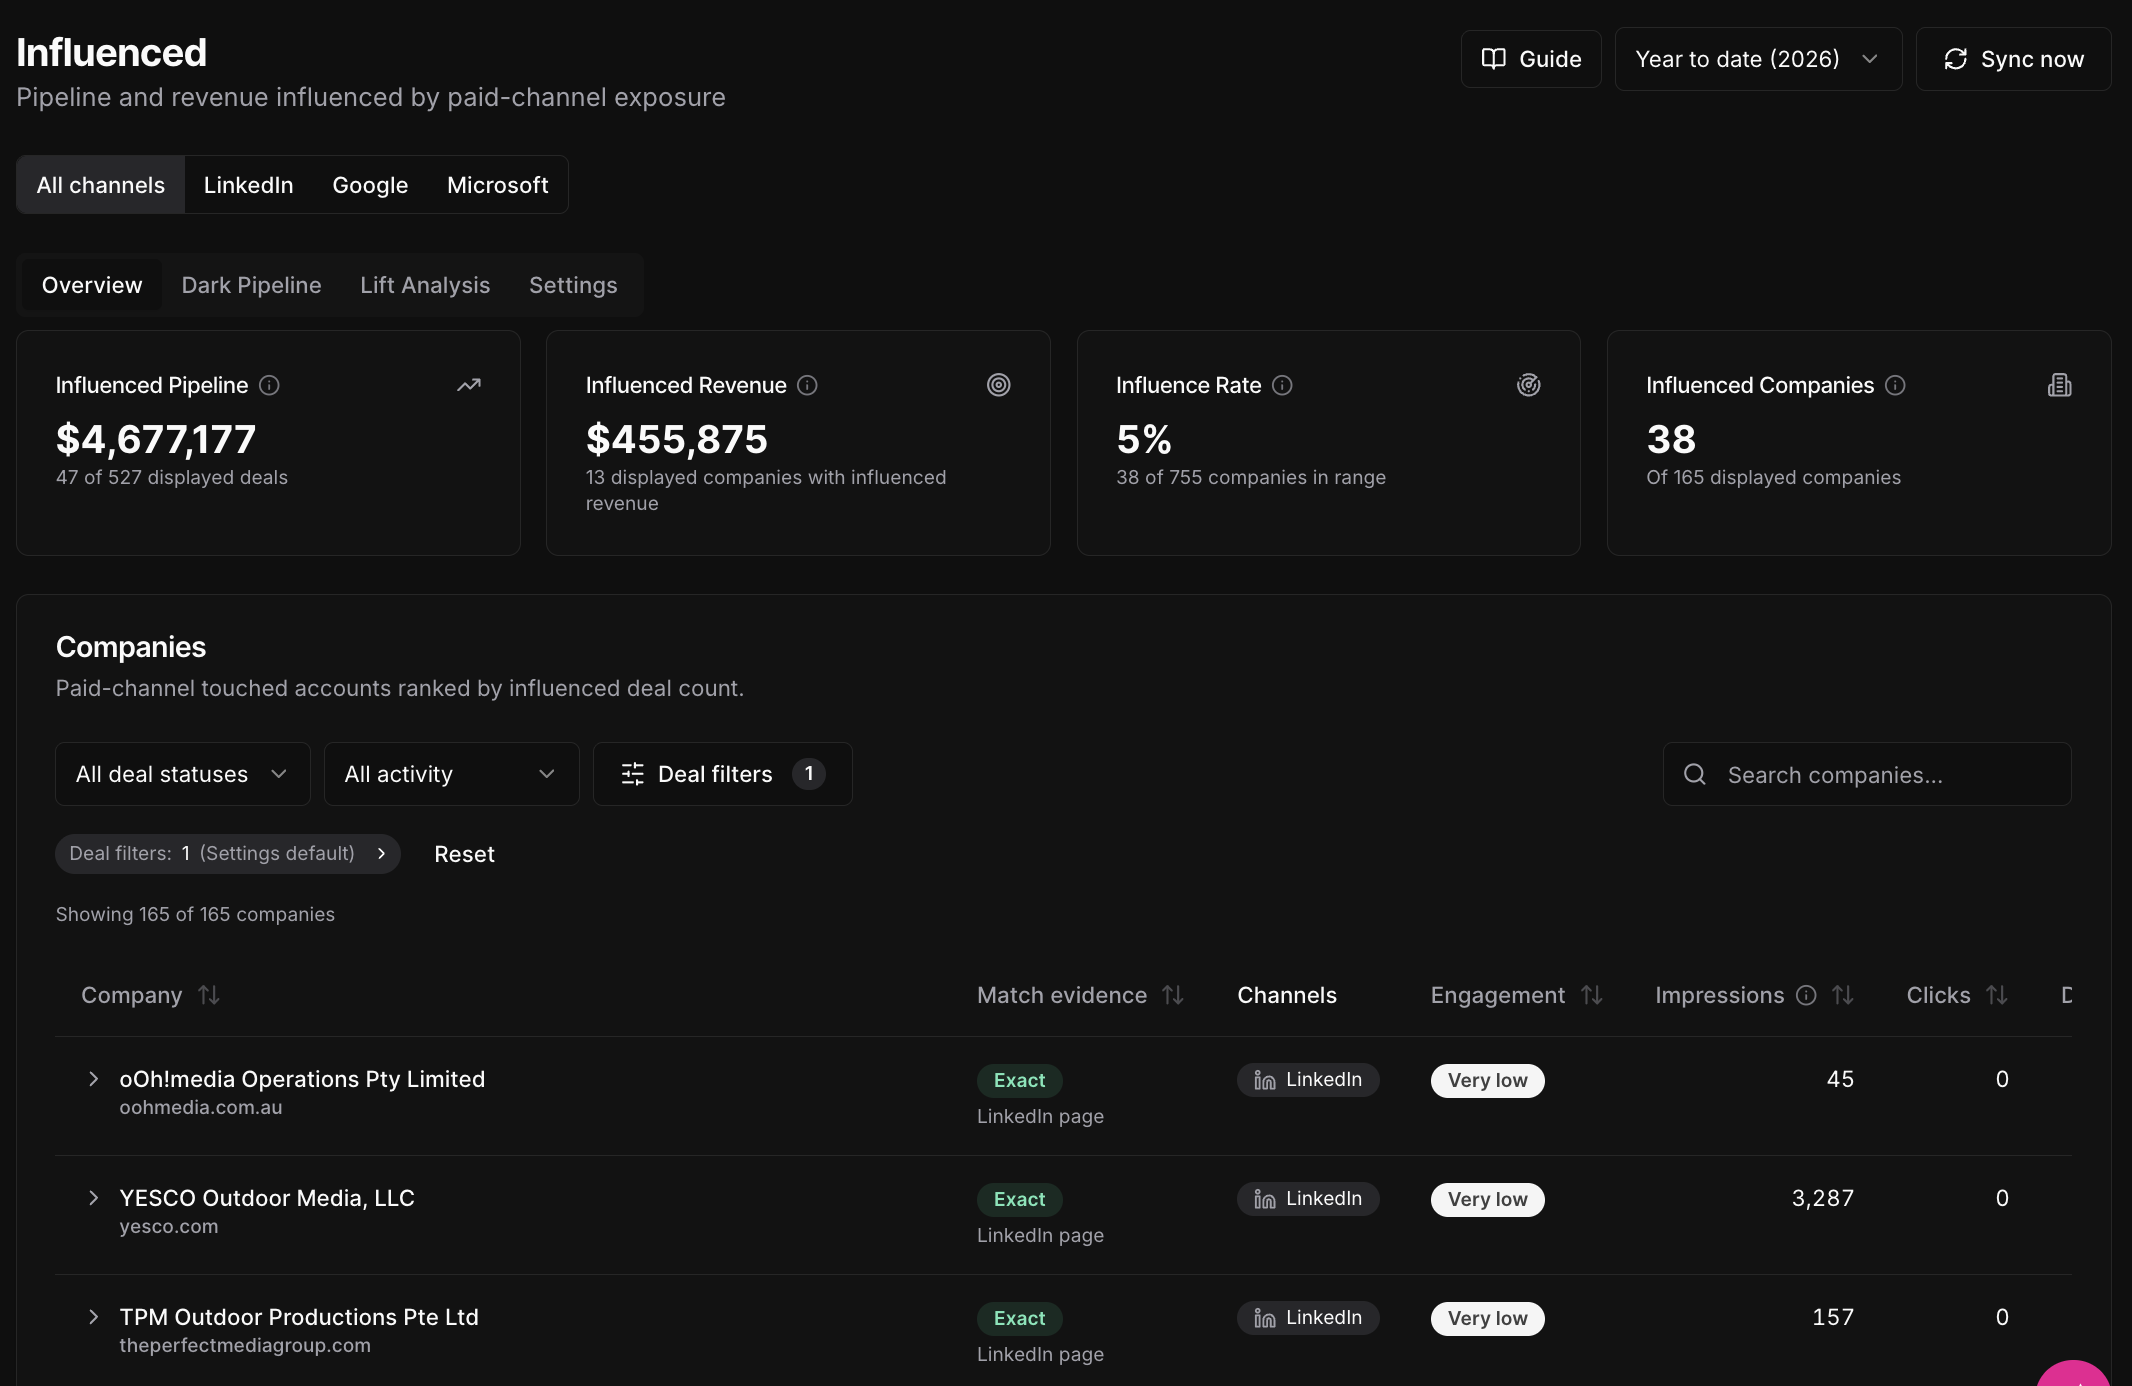The width and height of the screenshot is (2132, 1386).
Task: Open the All activity dropdown
Action: click(x=451, y=774)
